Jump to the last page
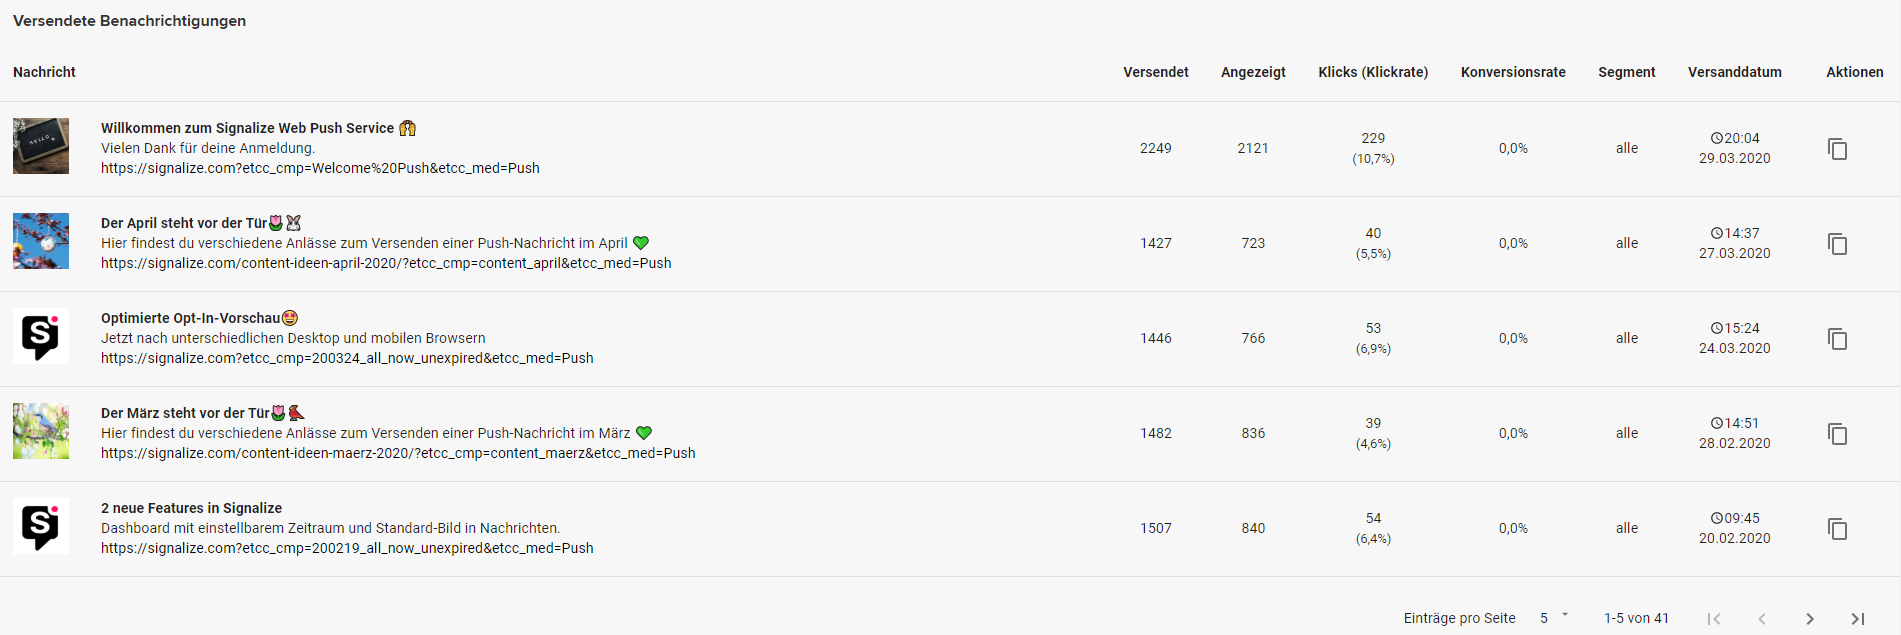Image resolution: width=1901 pixels, height=635 pixels. click(x=1858, y=619)
